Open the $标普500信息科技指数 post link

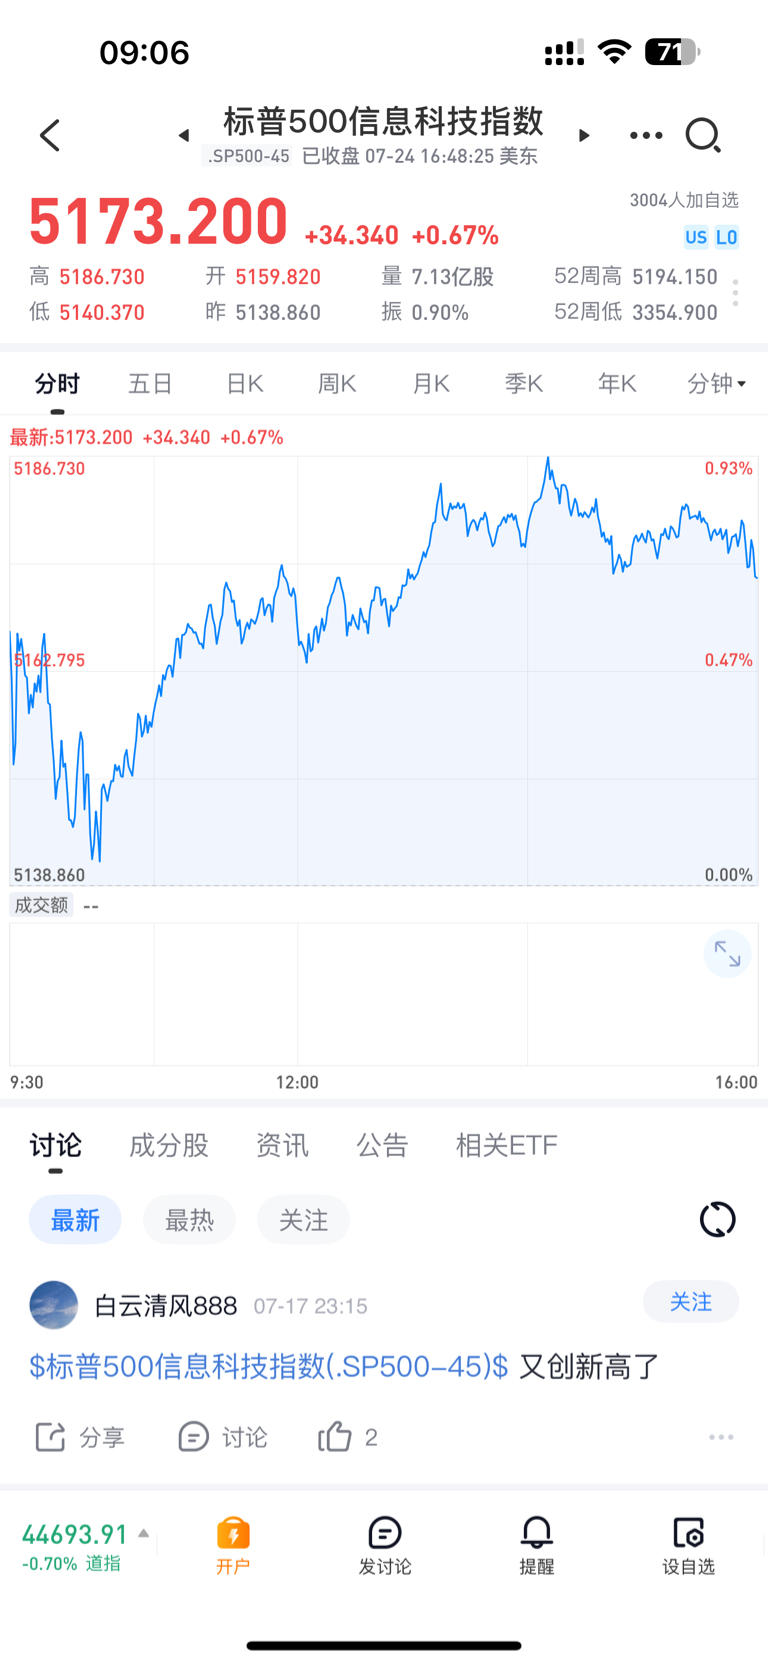(x=268, y=1366)
